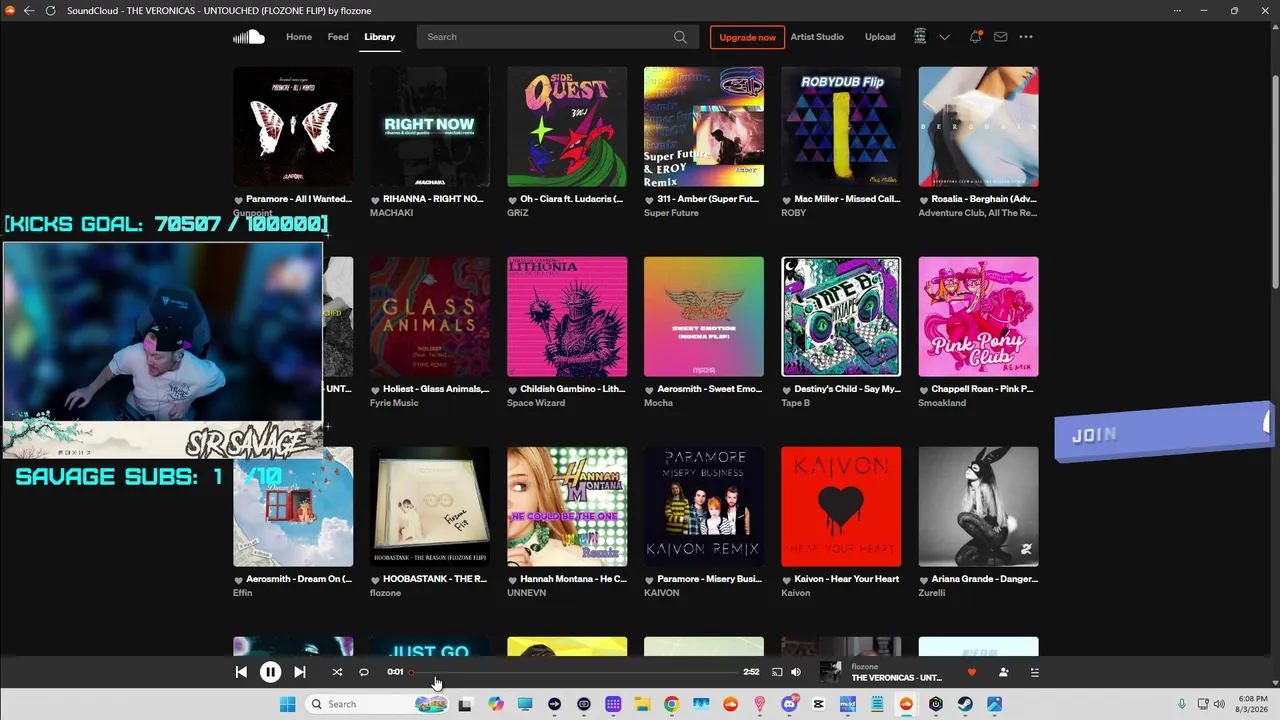Click the flozone artist name in player
Screen dimensions: 1280x720
coord(865,667)
